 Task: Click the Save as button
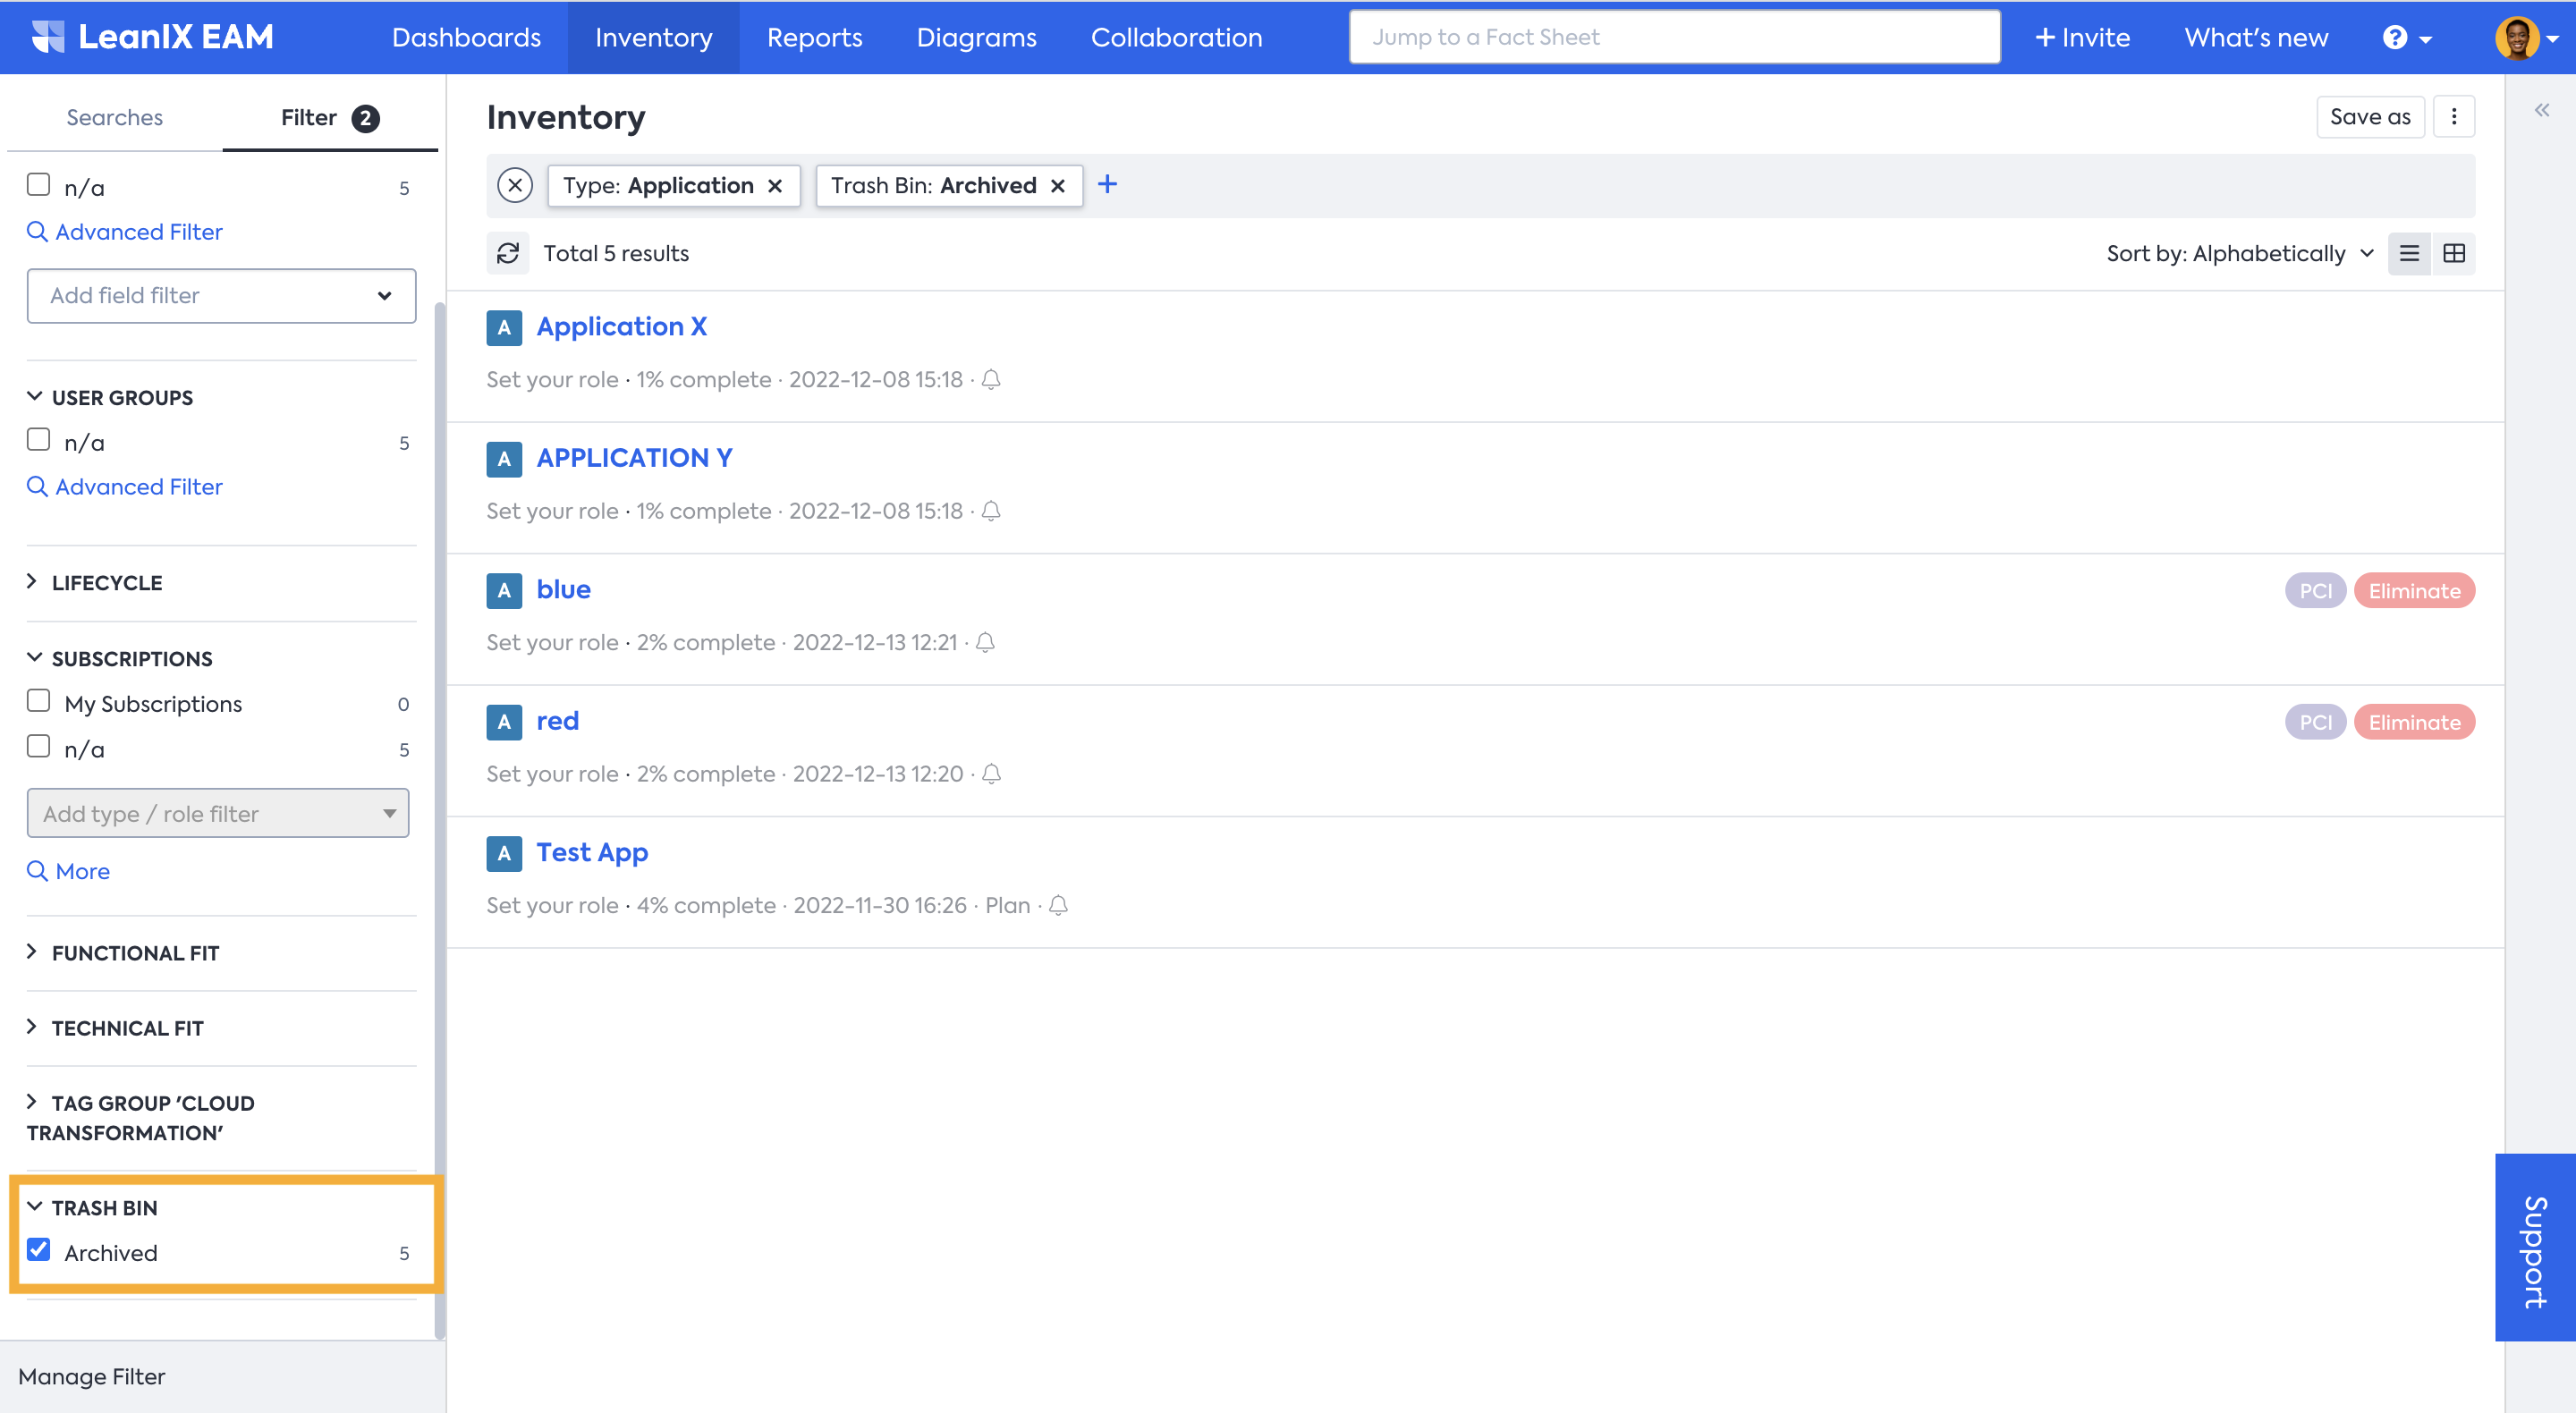[x=2369, y=117]
